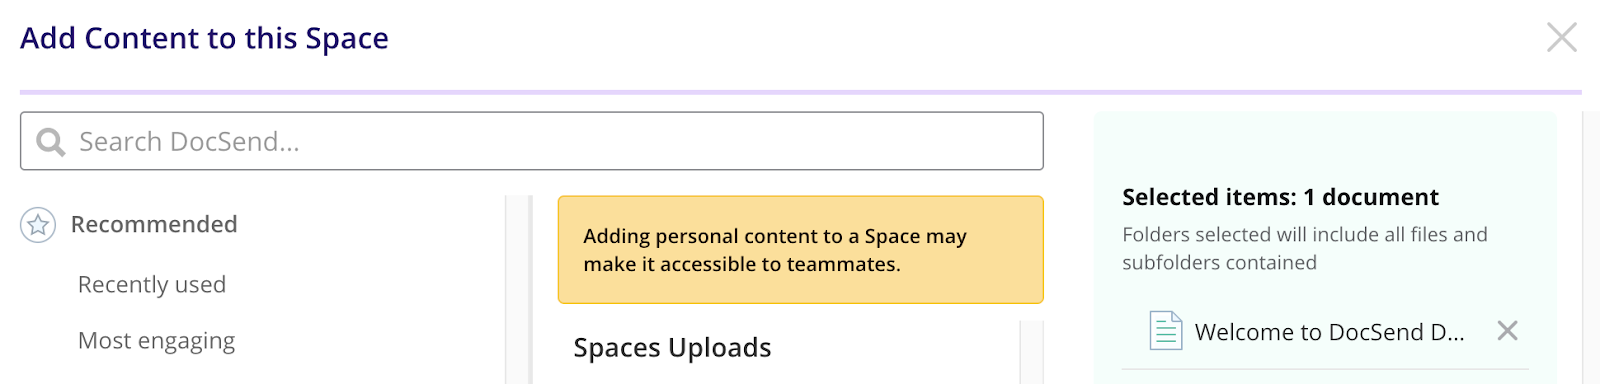Click the Spaces Uploads heading
This screenshot has height=384, width=1600.
(672, 348)
